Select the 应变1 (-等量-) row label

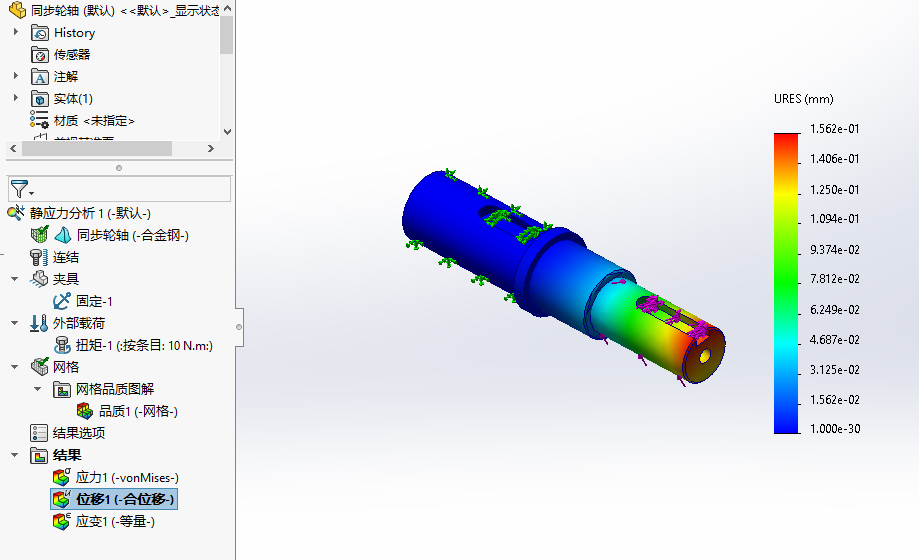115,521
